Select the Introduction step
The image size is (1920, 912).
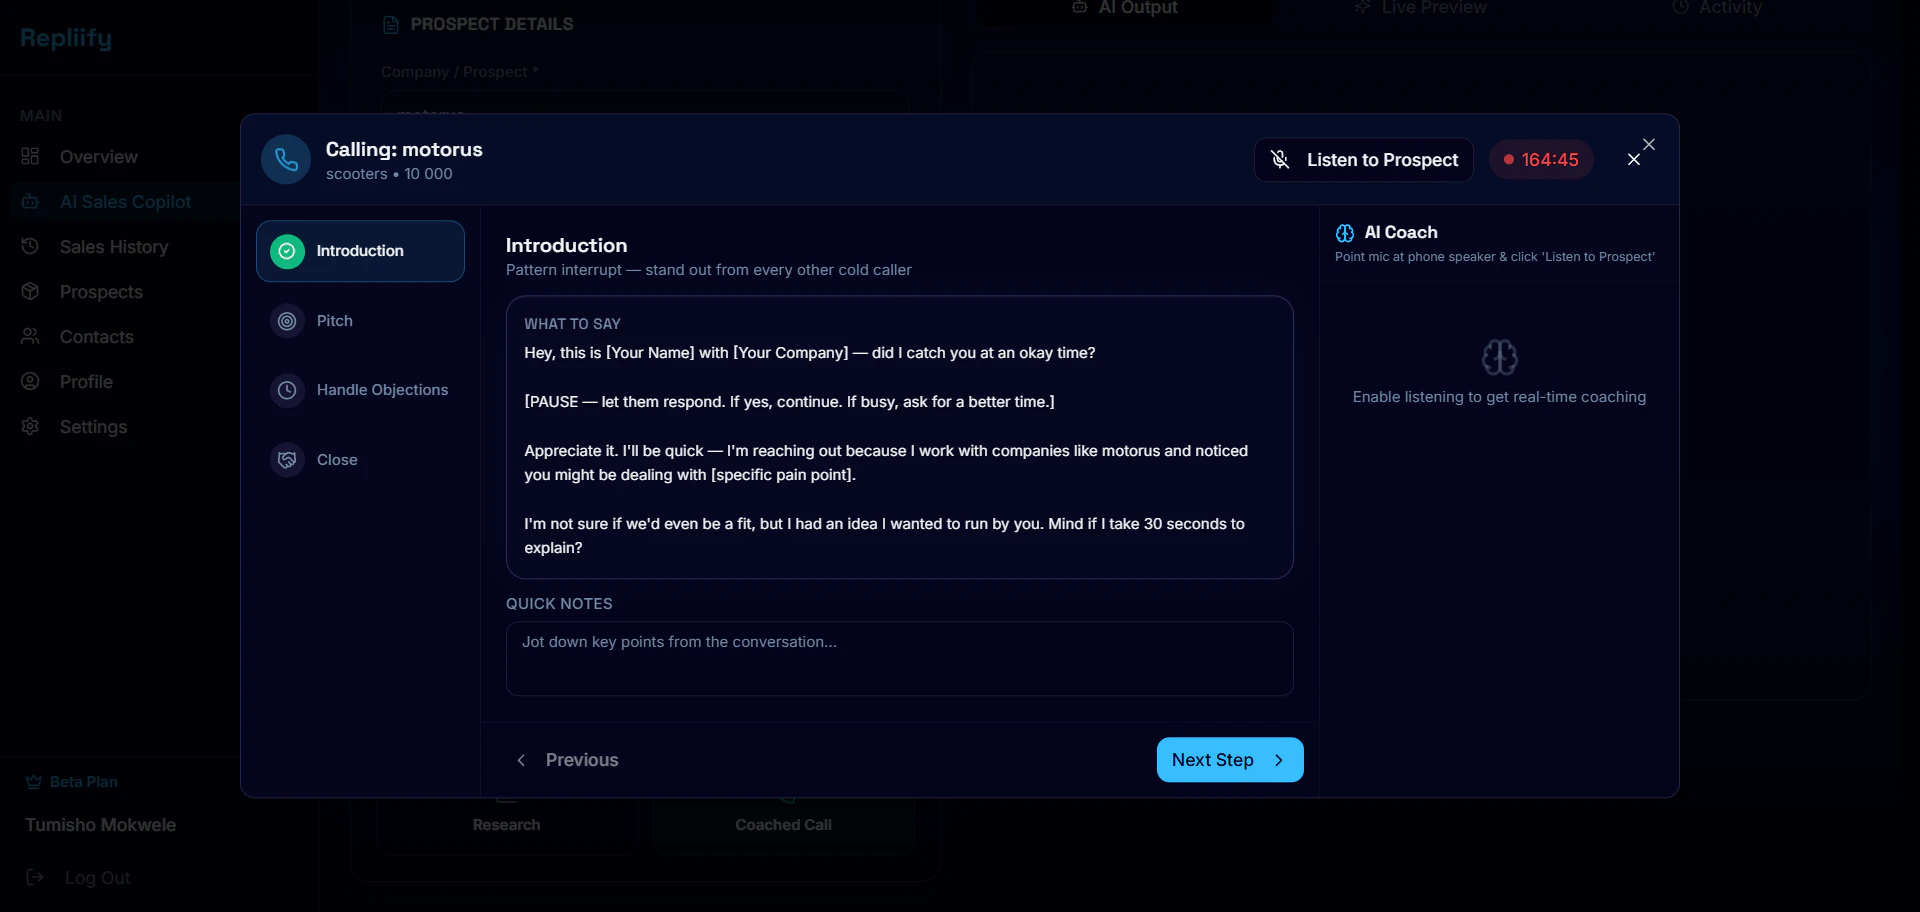coord(360,251)
